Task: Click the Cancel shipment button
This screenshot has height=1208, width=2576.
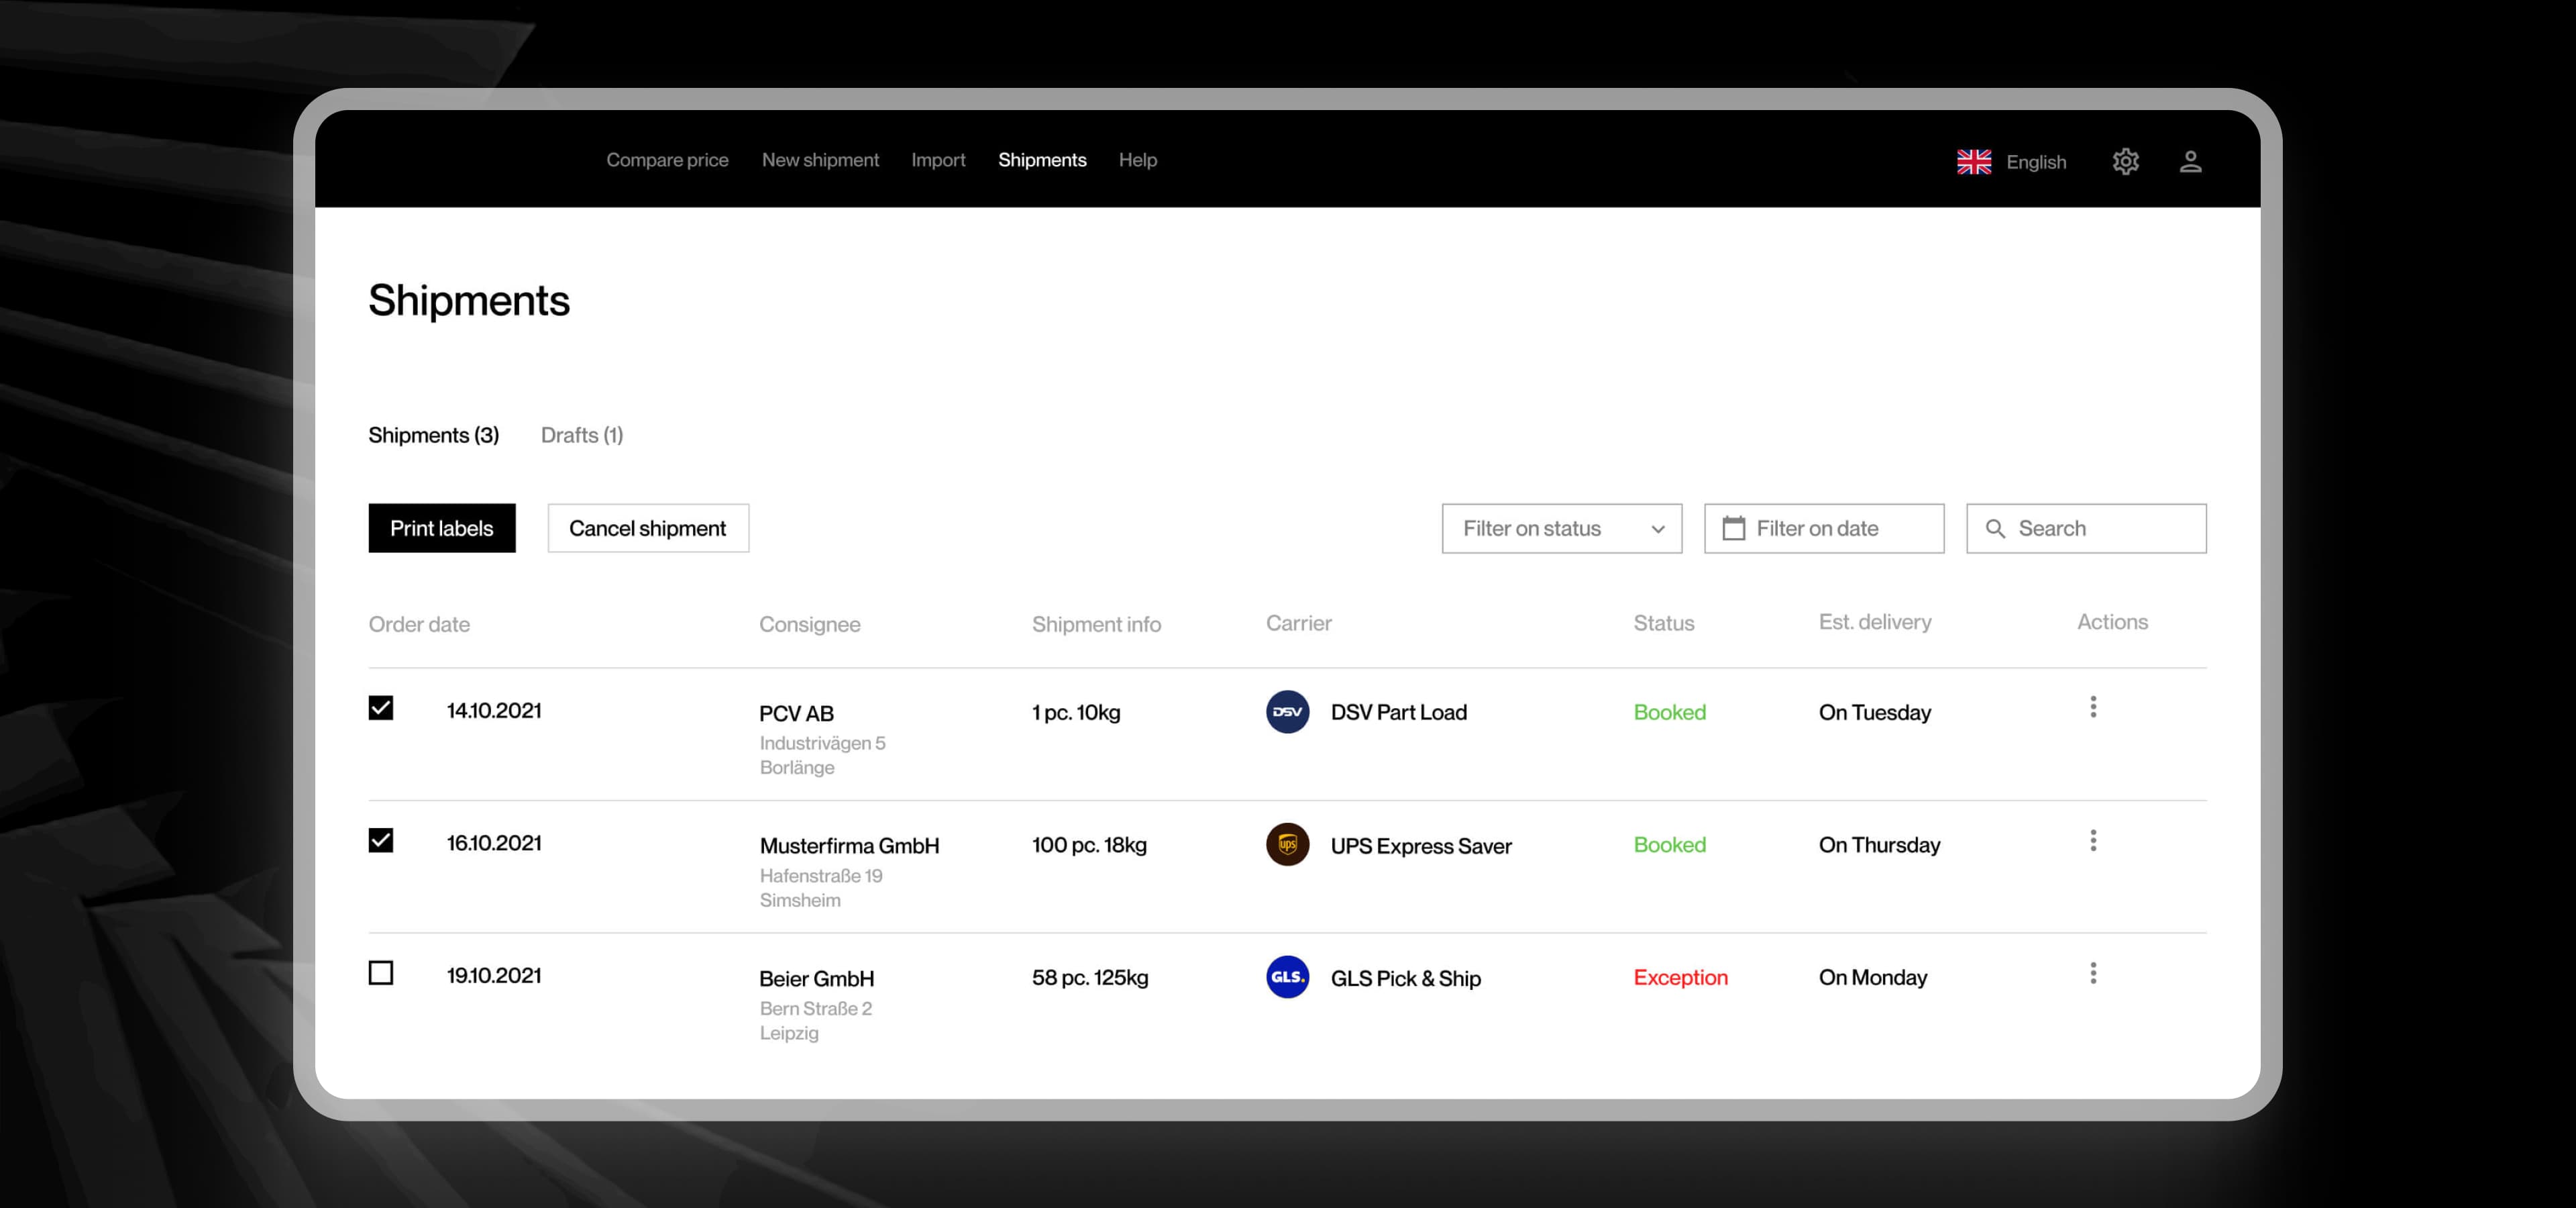Action: pos(647,528)
